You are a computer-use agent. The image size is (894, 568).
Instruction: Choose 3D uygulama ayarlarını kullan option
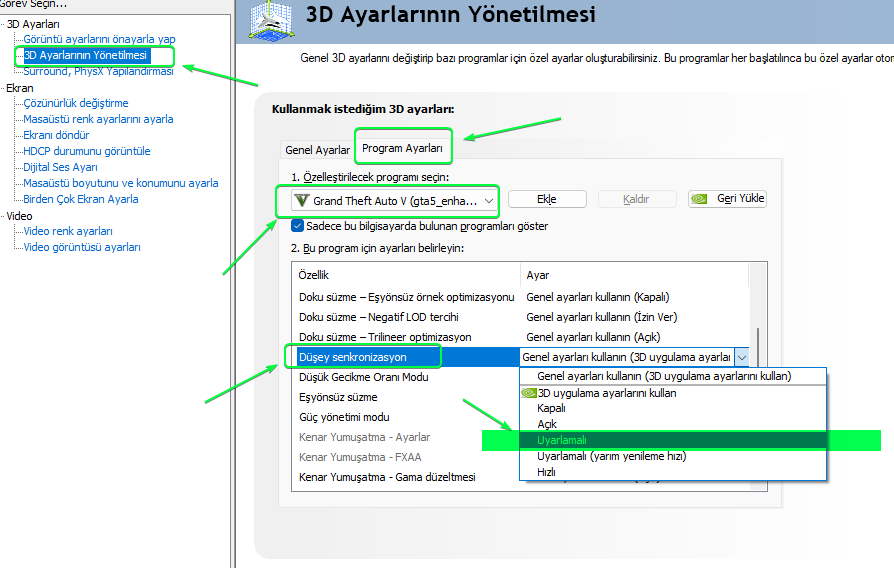tap(673, 393)
